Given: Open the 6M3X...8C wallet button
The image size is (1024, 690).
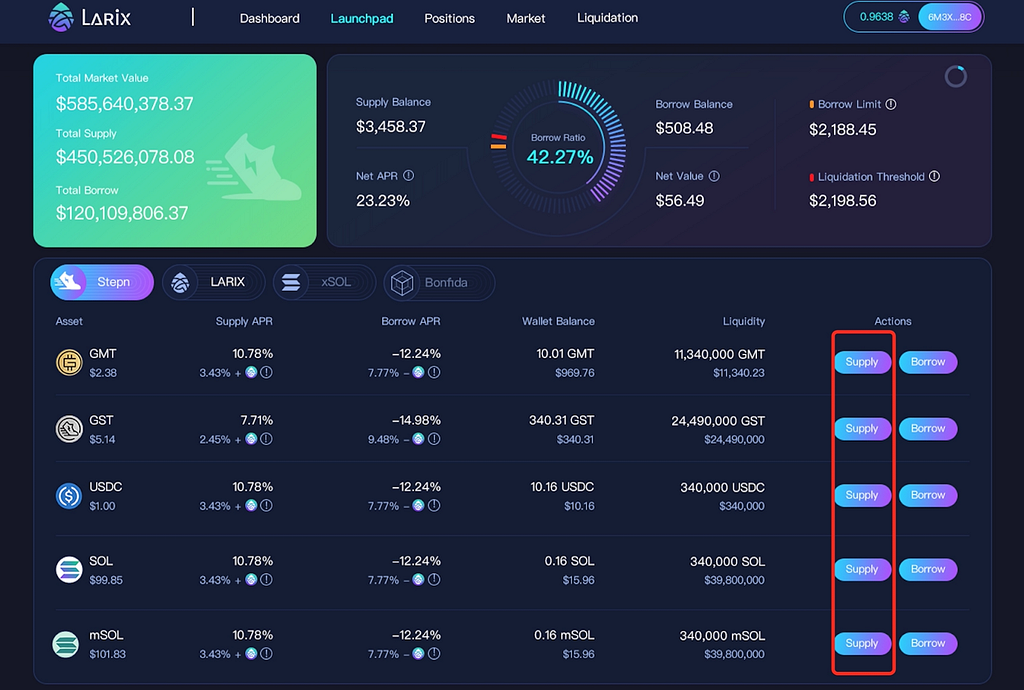Looking at the screenshot, I should pyautogui.click(x=950, y=17).
